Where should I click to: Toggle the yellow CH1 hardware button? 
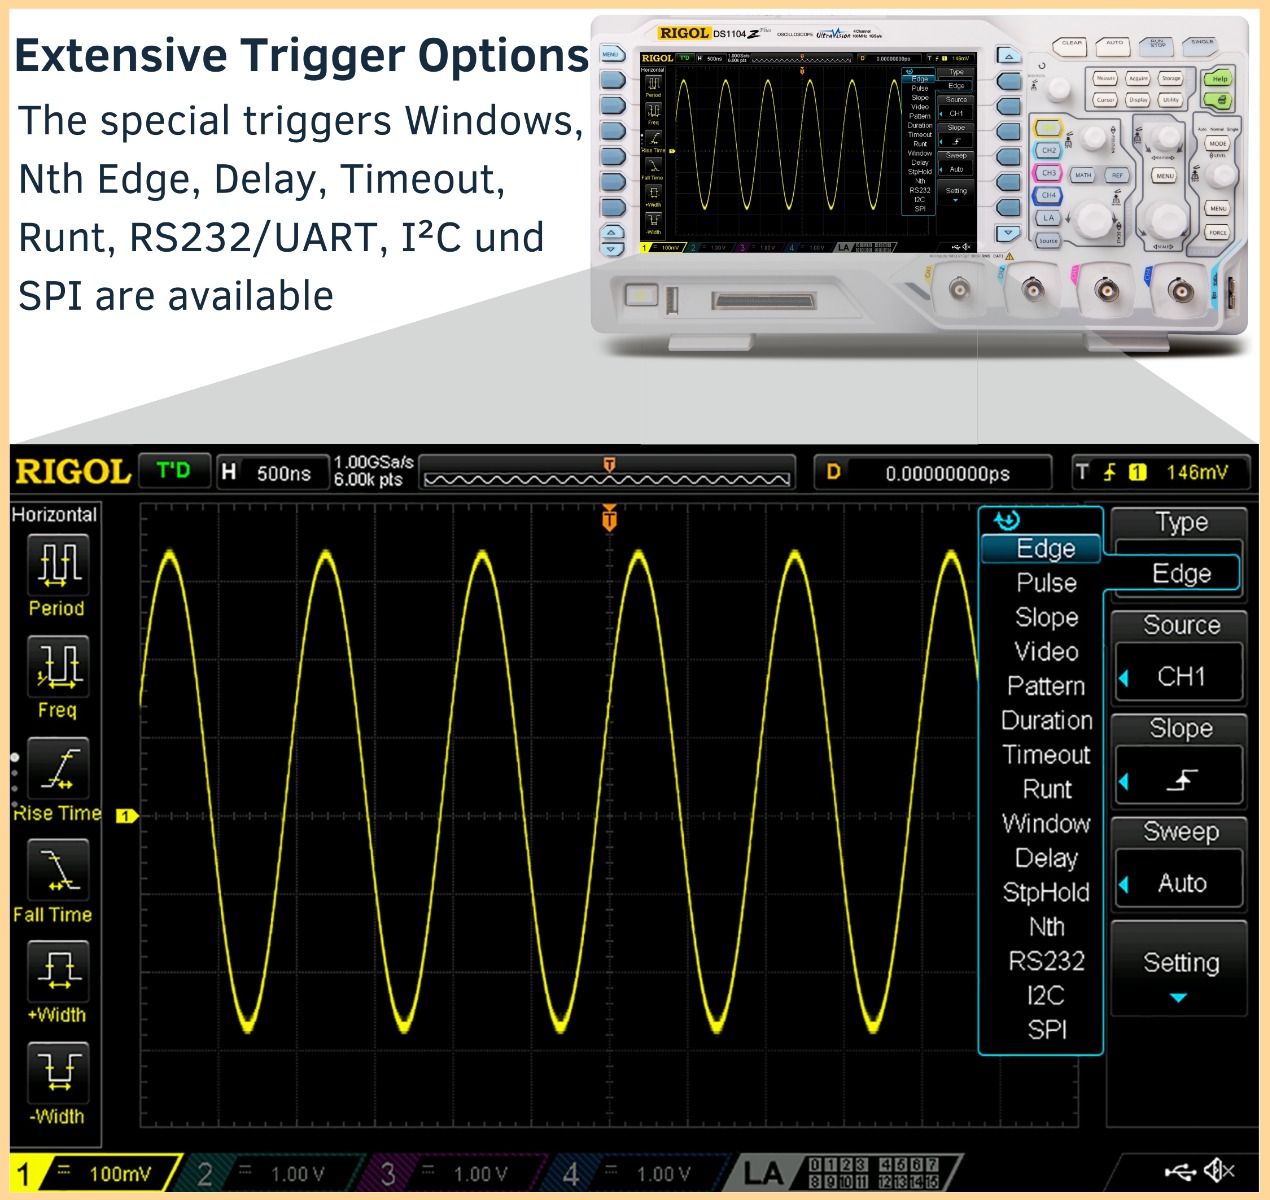point(1047,128)
